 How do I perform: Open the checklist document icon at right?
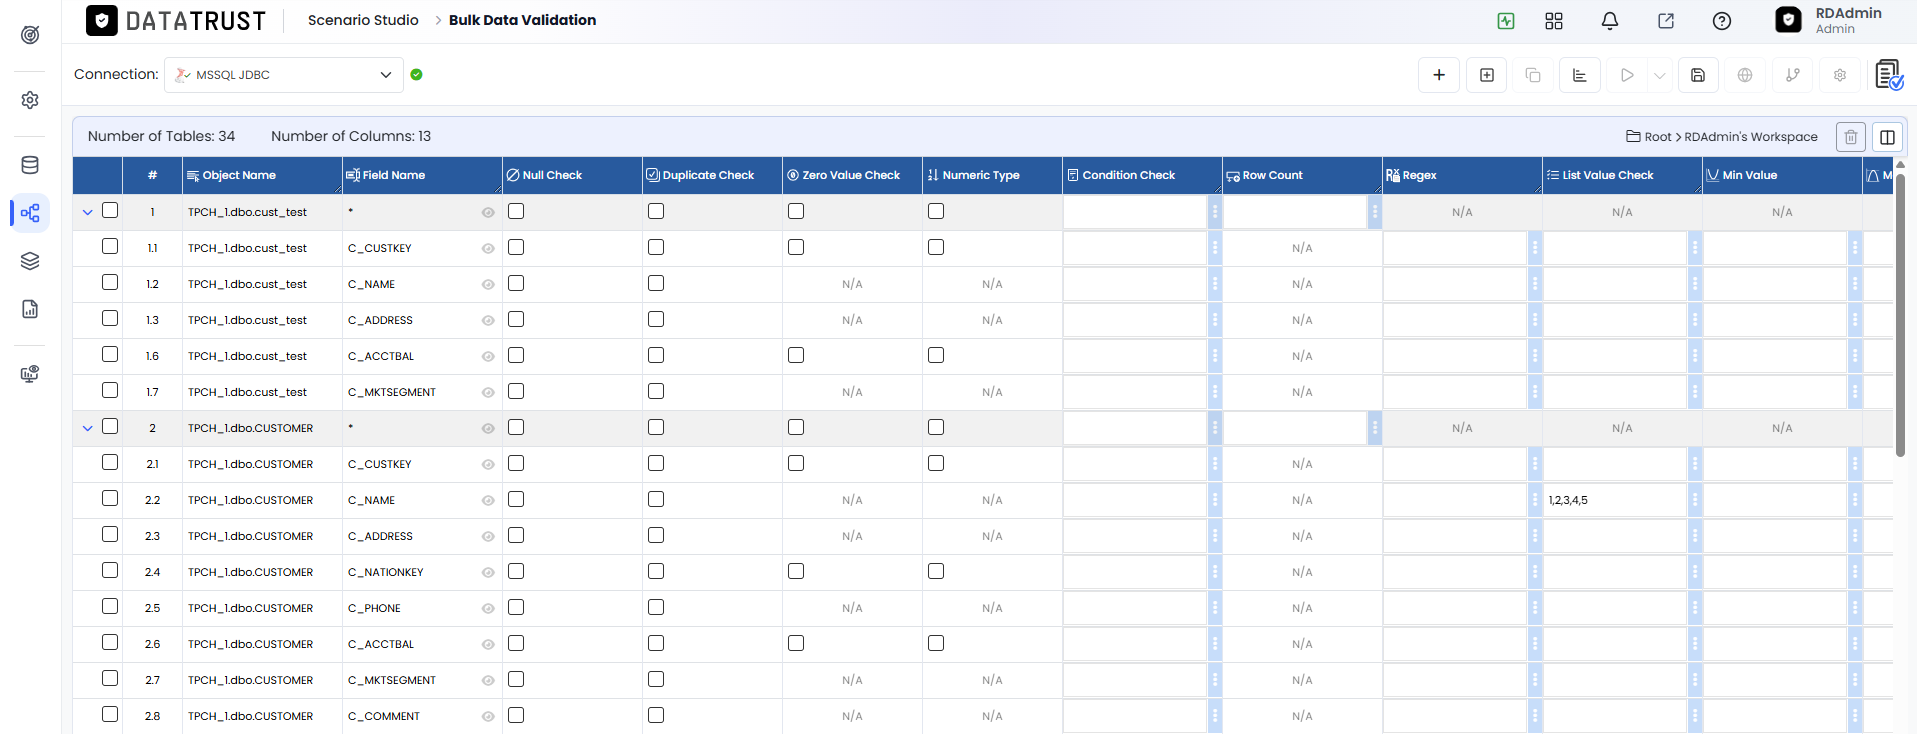click(x=1889, y=75)
